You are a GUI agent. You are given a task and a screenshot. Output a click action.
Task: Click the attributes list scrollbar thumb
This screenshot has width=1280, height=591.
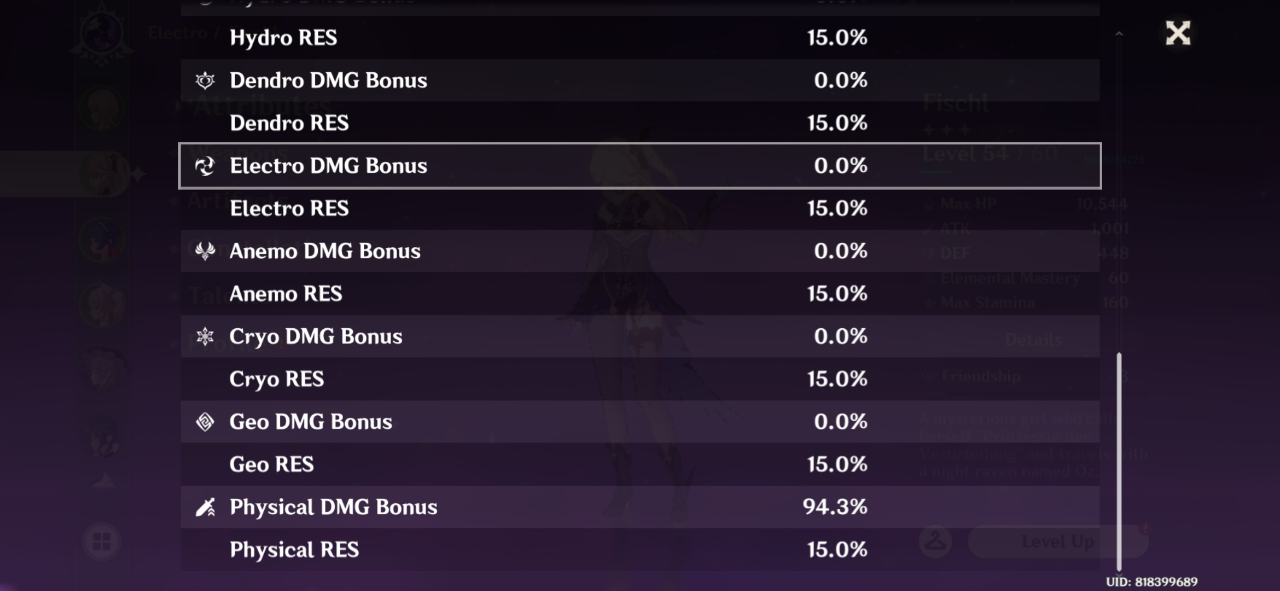click(x=1119, y=460)
